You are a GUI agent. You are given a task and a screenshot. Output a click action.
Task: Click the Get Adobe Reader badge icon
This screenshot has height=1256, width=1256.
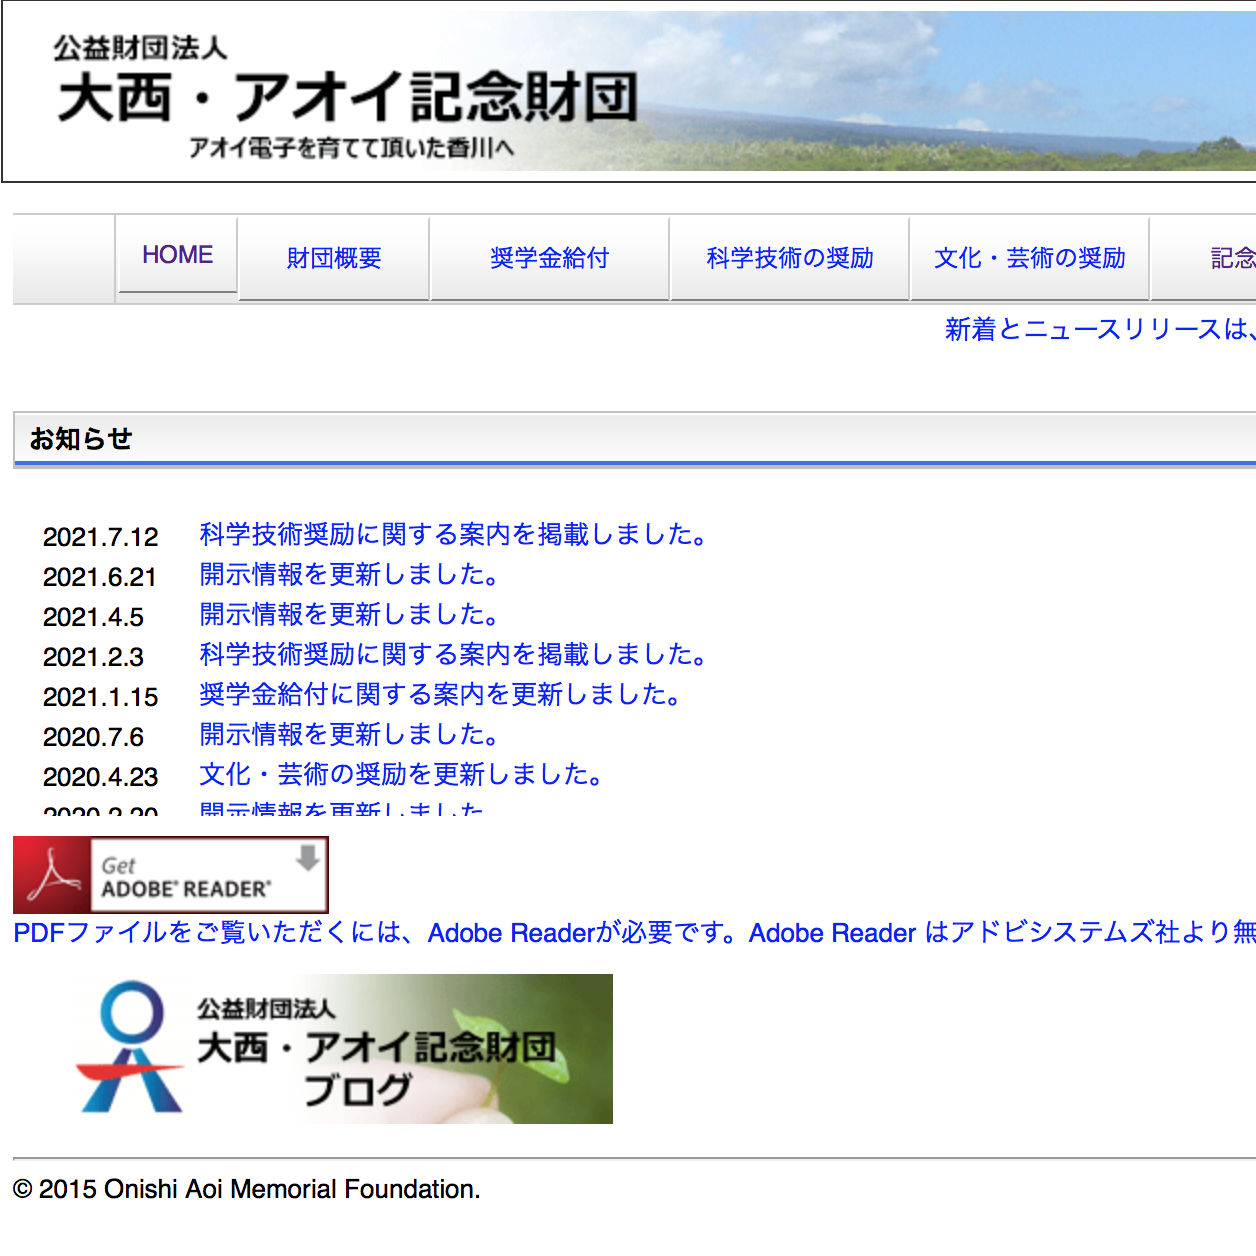(171, 875)
